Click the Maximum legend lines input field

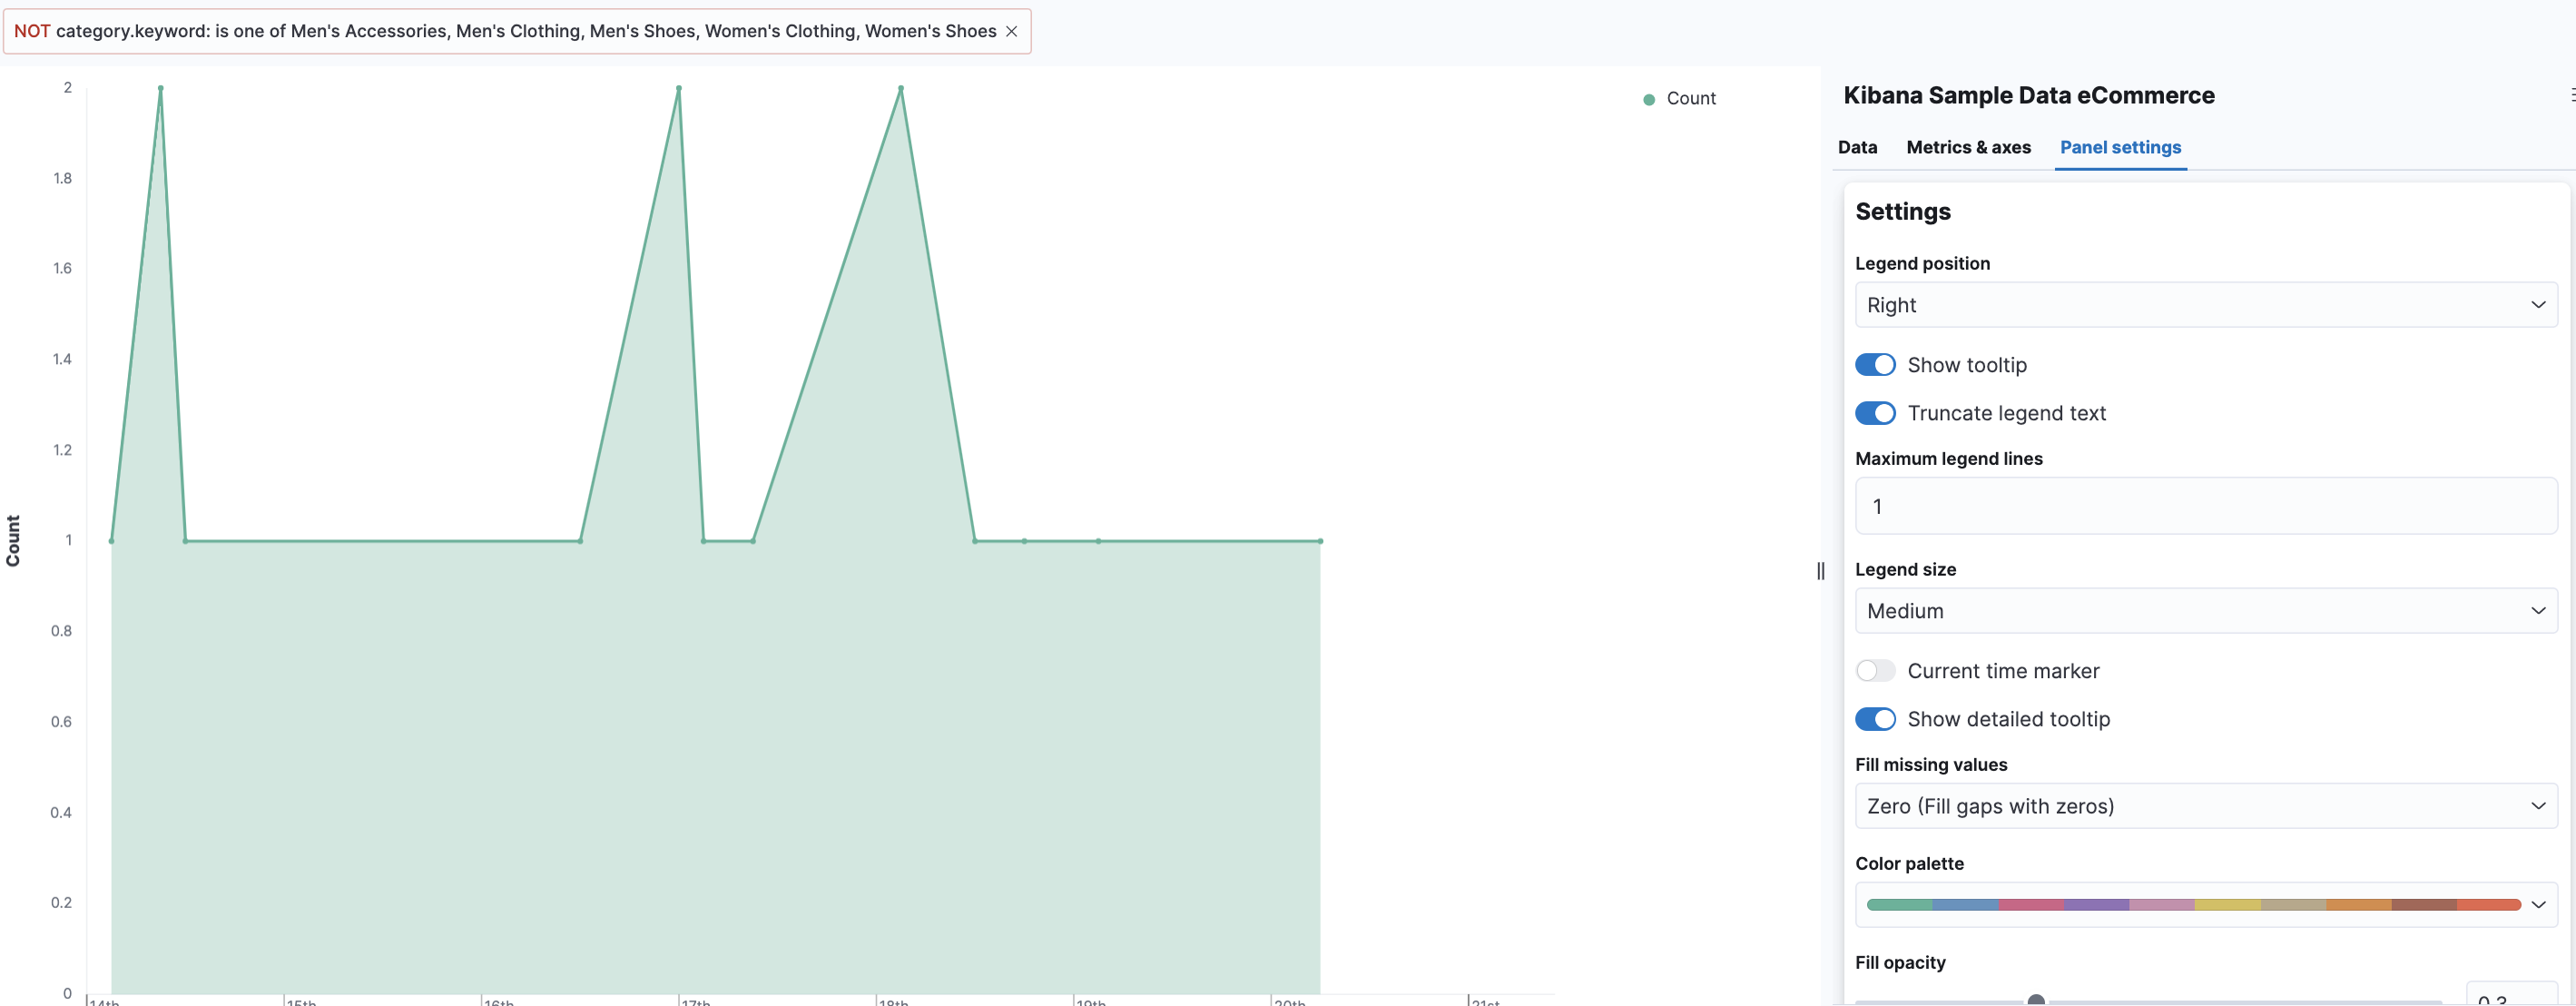(x=2205, y=505)
